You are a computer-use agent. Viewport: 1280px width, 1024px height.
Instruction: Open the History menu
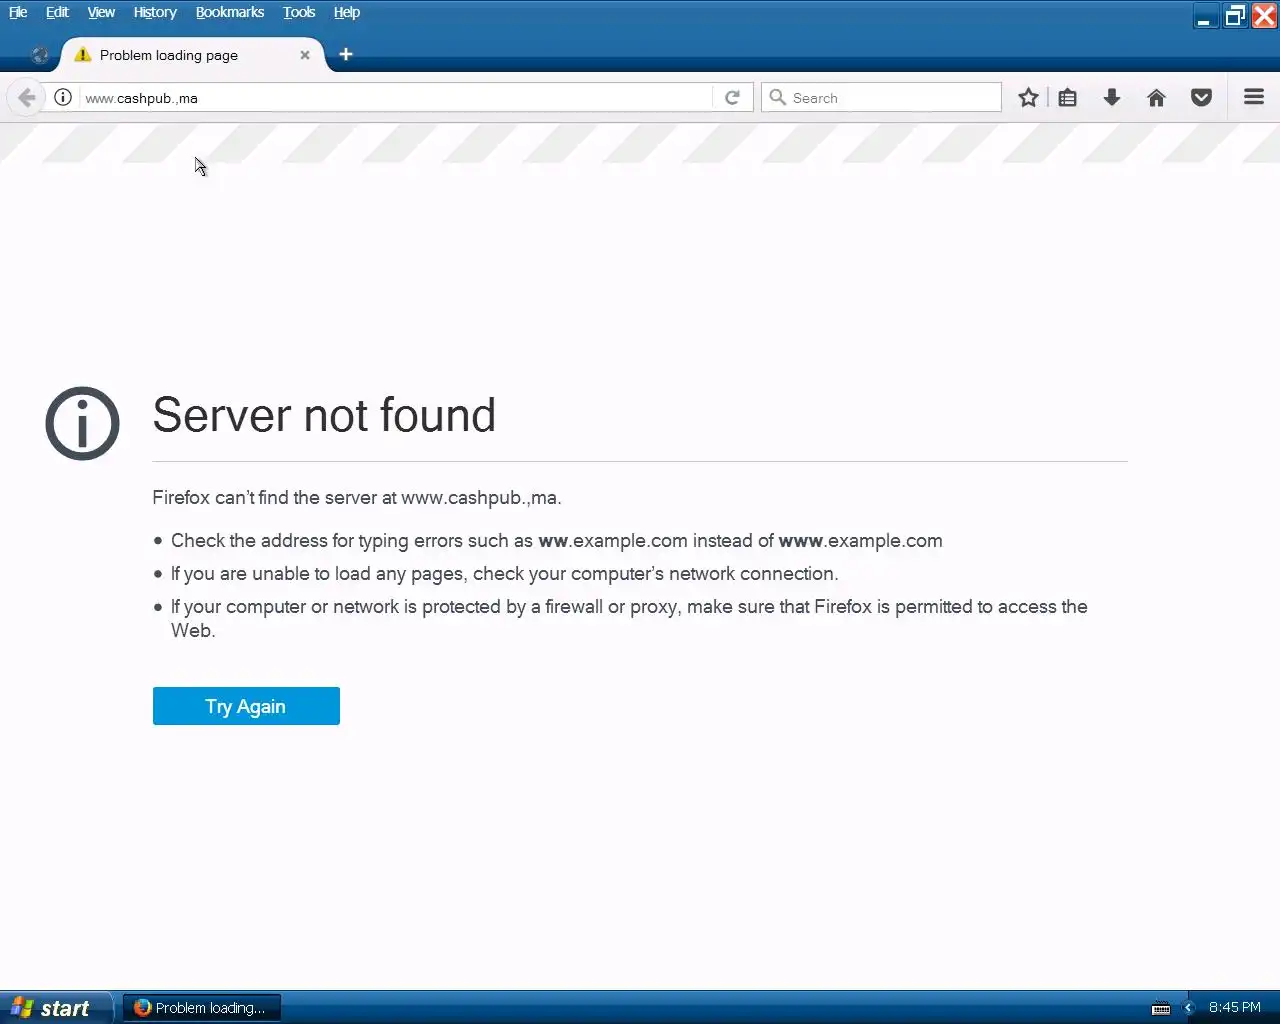[155, 12]
